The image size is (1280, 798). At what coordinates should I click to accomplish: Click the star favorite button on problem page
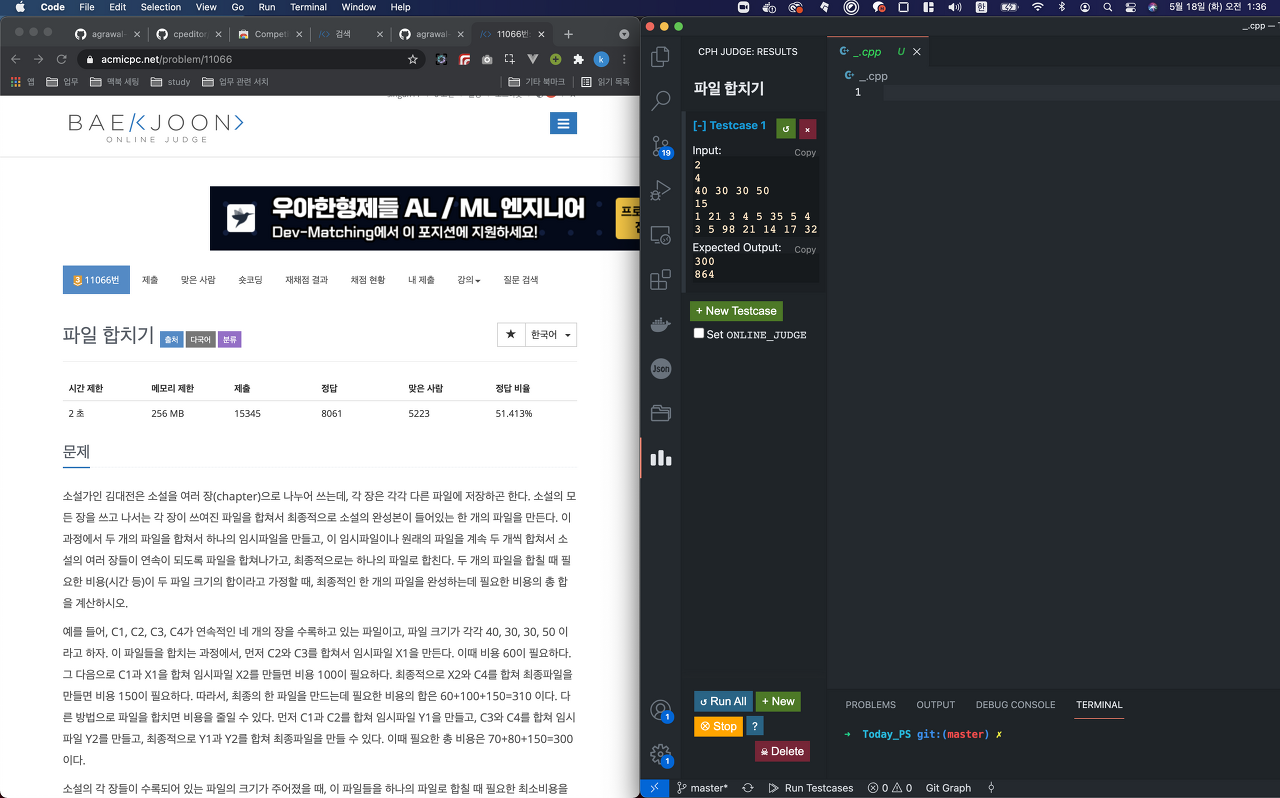pyautogui.click(x=511, y=334)
